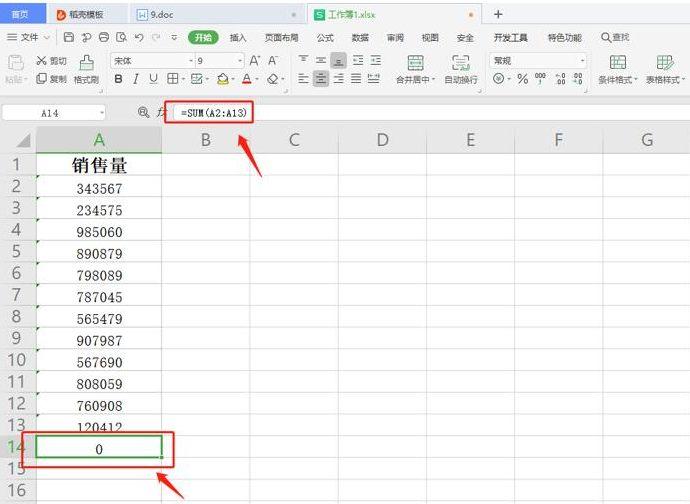Apply thousands separator style icon

pos(540,79)
